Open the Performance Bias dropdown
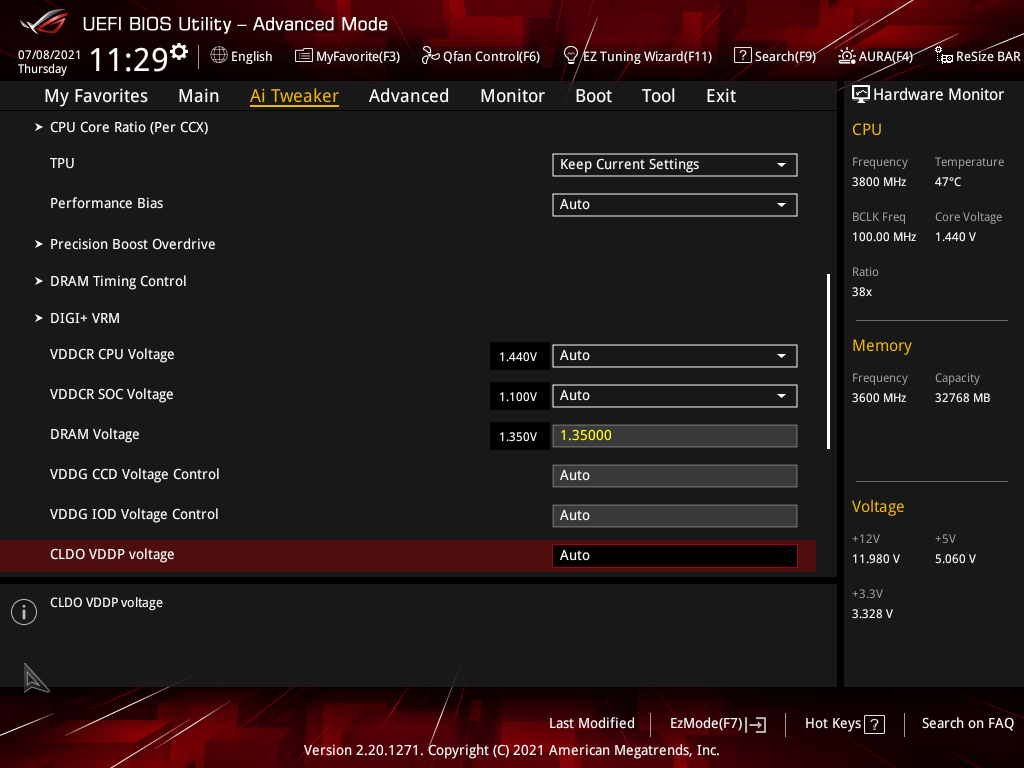 (675, 204)
